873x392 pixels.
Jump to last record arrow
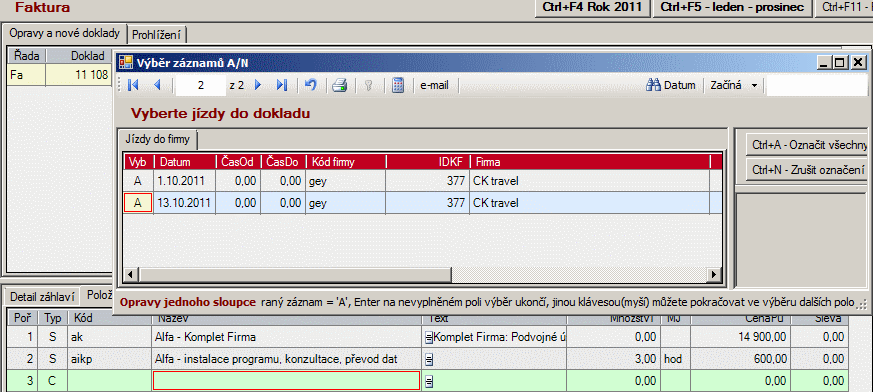coord(282,85)
